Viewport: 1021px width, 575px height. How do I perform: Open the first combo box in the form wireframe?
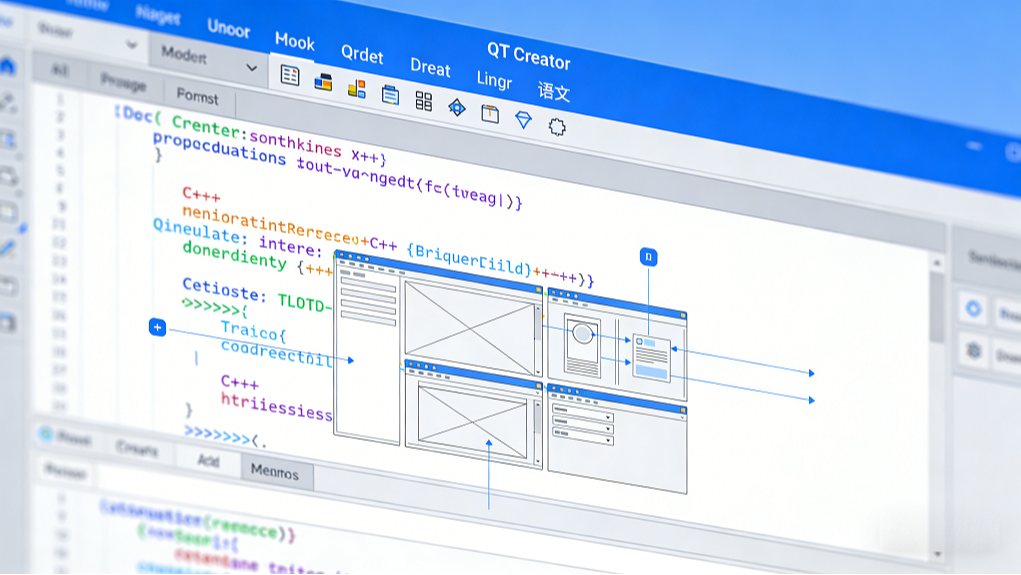(x=582, y=412)
